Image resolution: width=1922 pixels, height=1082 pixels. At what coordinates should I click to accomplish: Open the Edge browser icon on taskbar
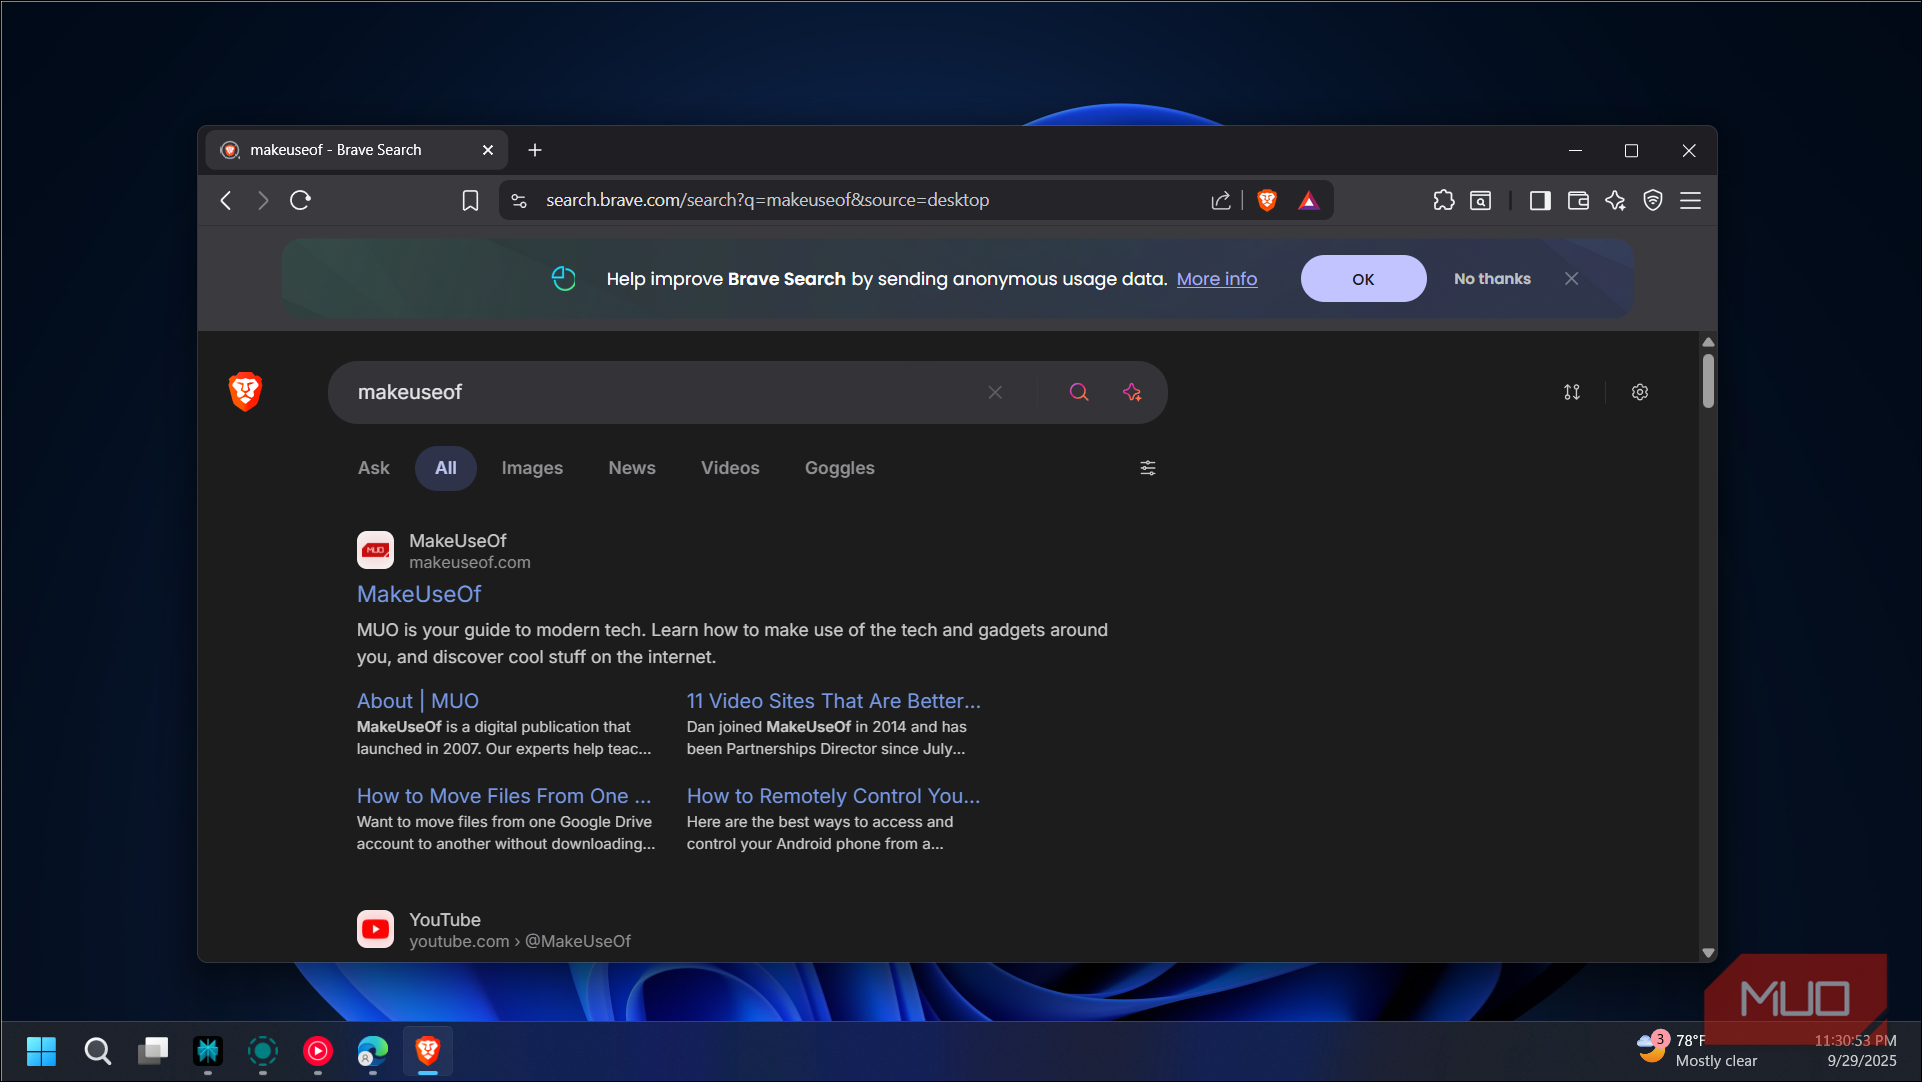(x=373, y=1051)
